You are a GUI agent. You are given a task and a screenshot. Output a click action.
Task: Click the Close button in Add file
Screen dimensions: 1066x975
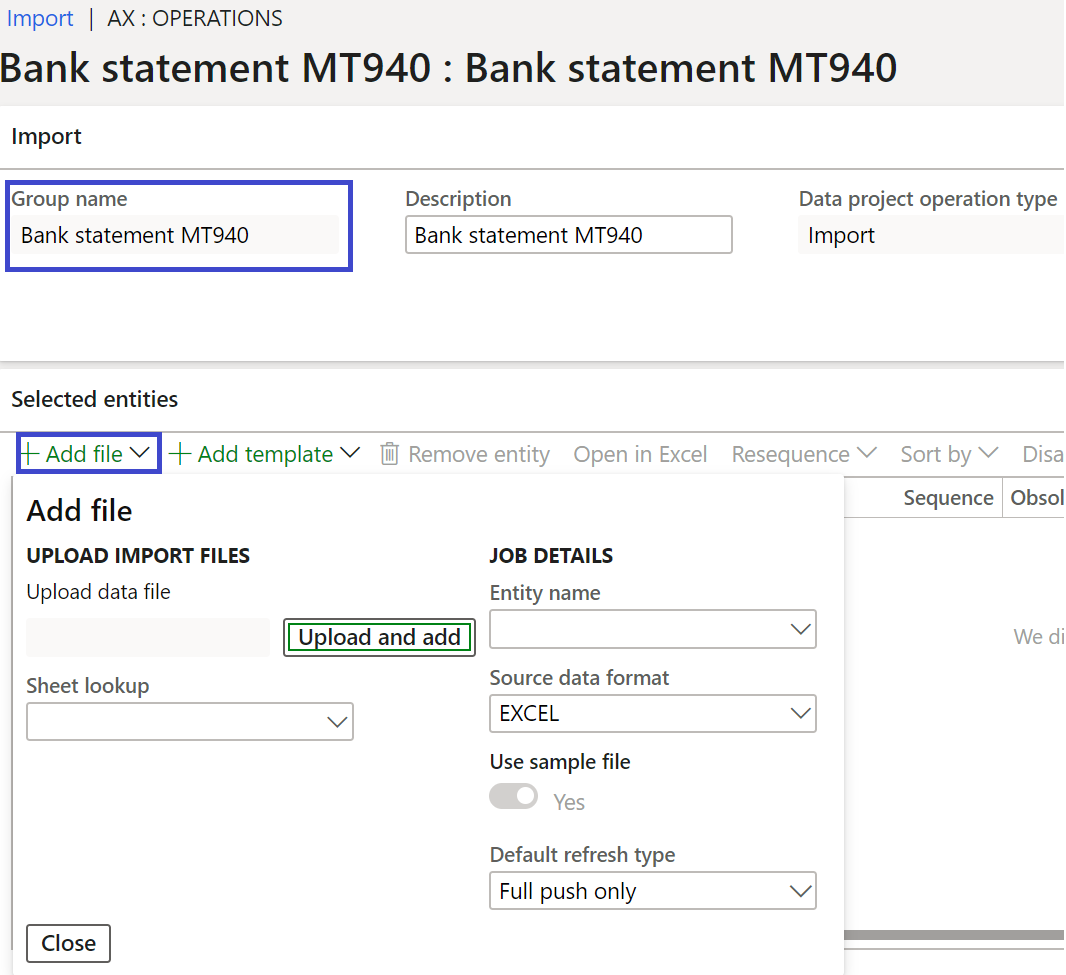click(68, 943)
